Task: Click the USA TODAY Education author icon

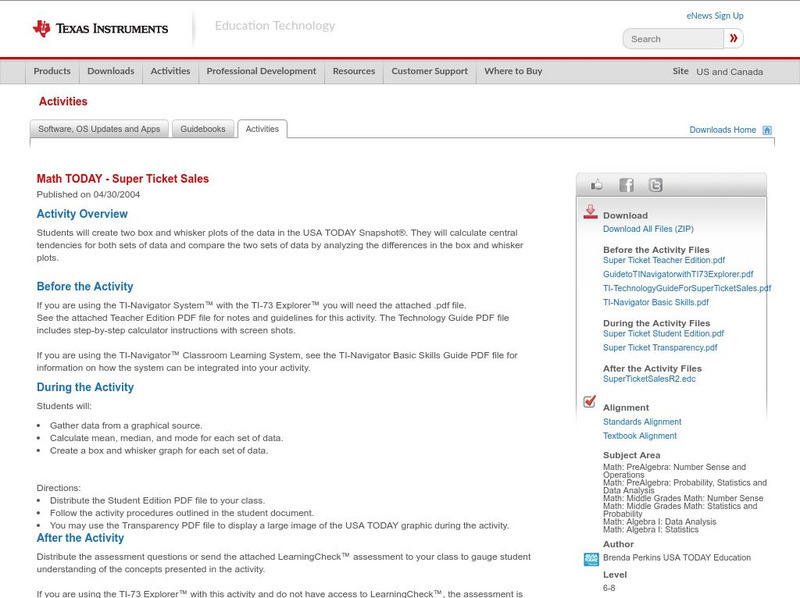Action: click(591, 559)
